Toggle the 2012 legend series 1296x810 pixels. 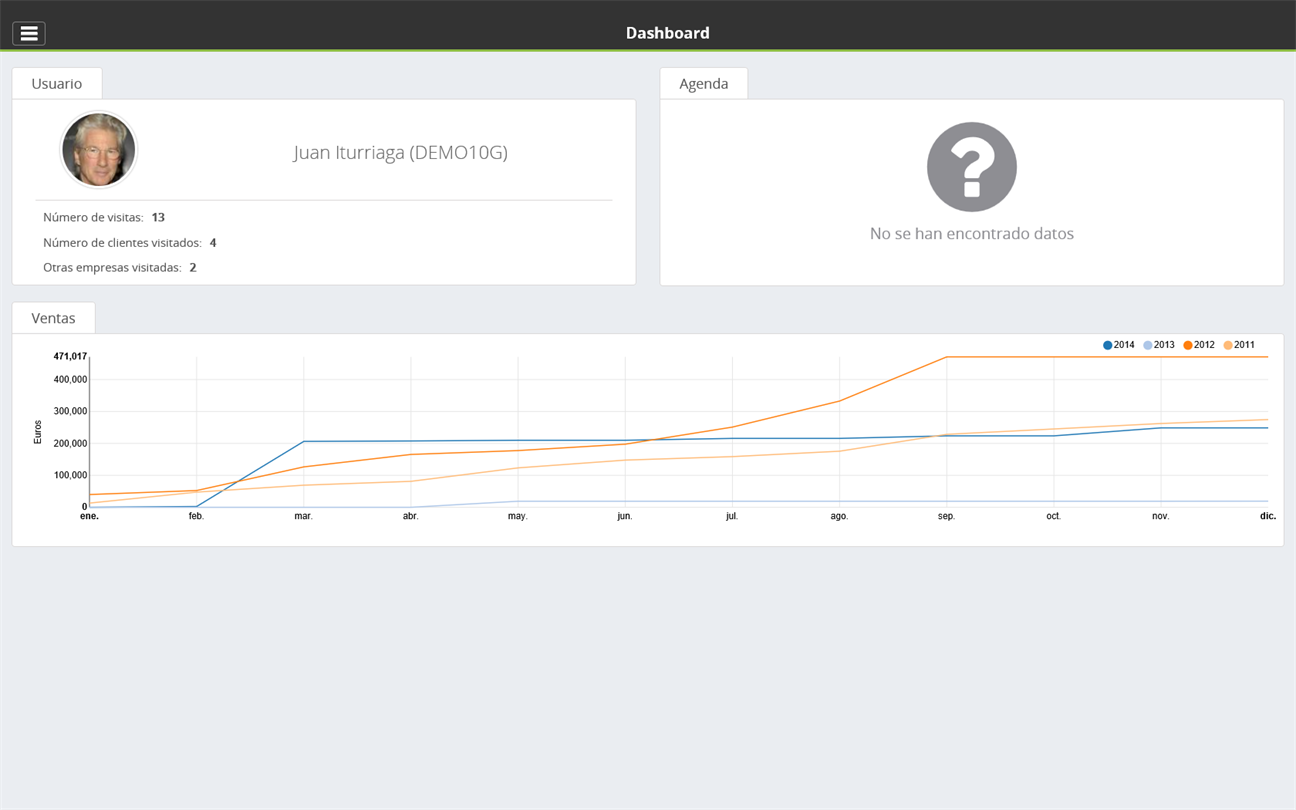[x=1199, y=345]
